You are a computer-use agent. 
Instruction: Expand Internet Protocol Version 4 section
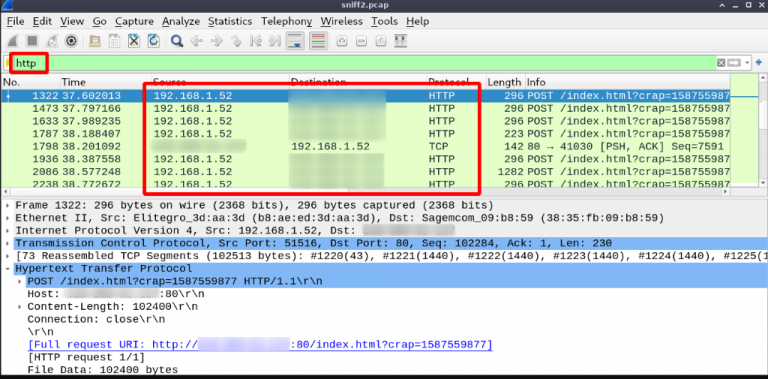(7, 231)
